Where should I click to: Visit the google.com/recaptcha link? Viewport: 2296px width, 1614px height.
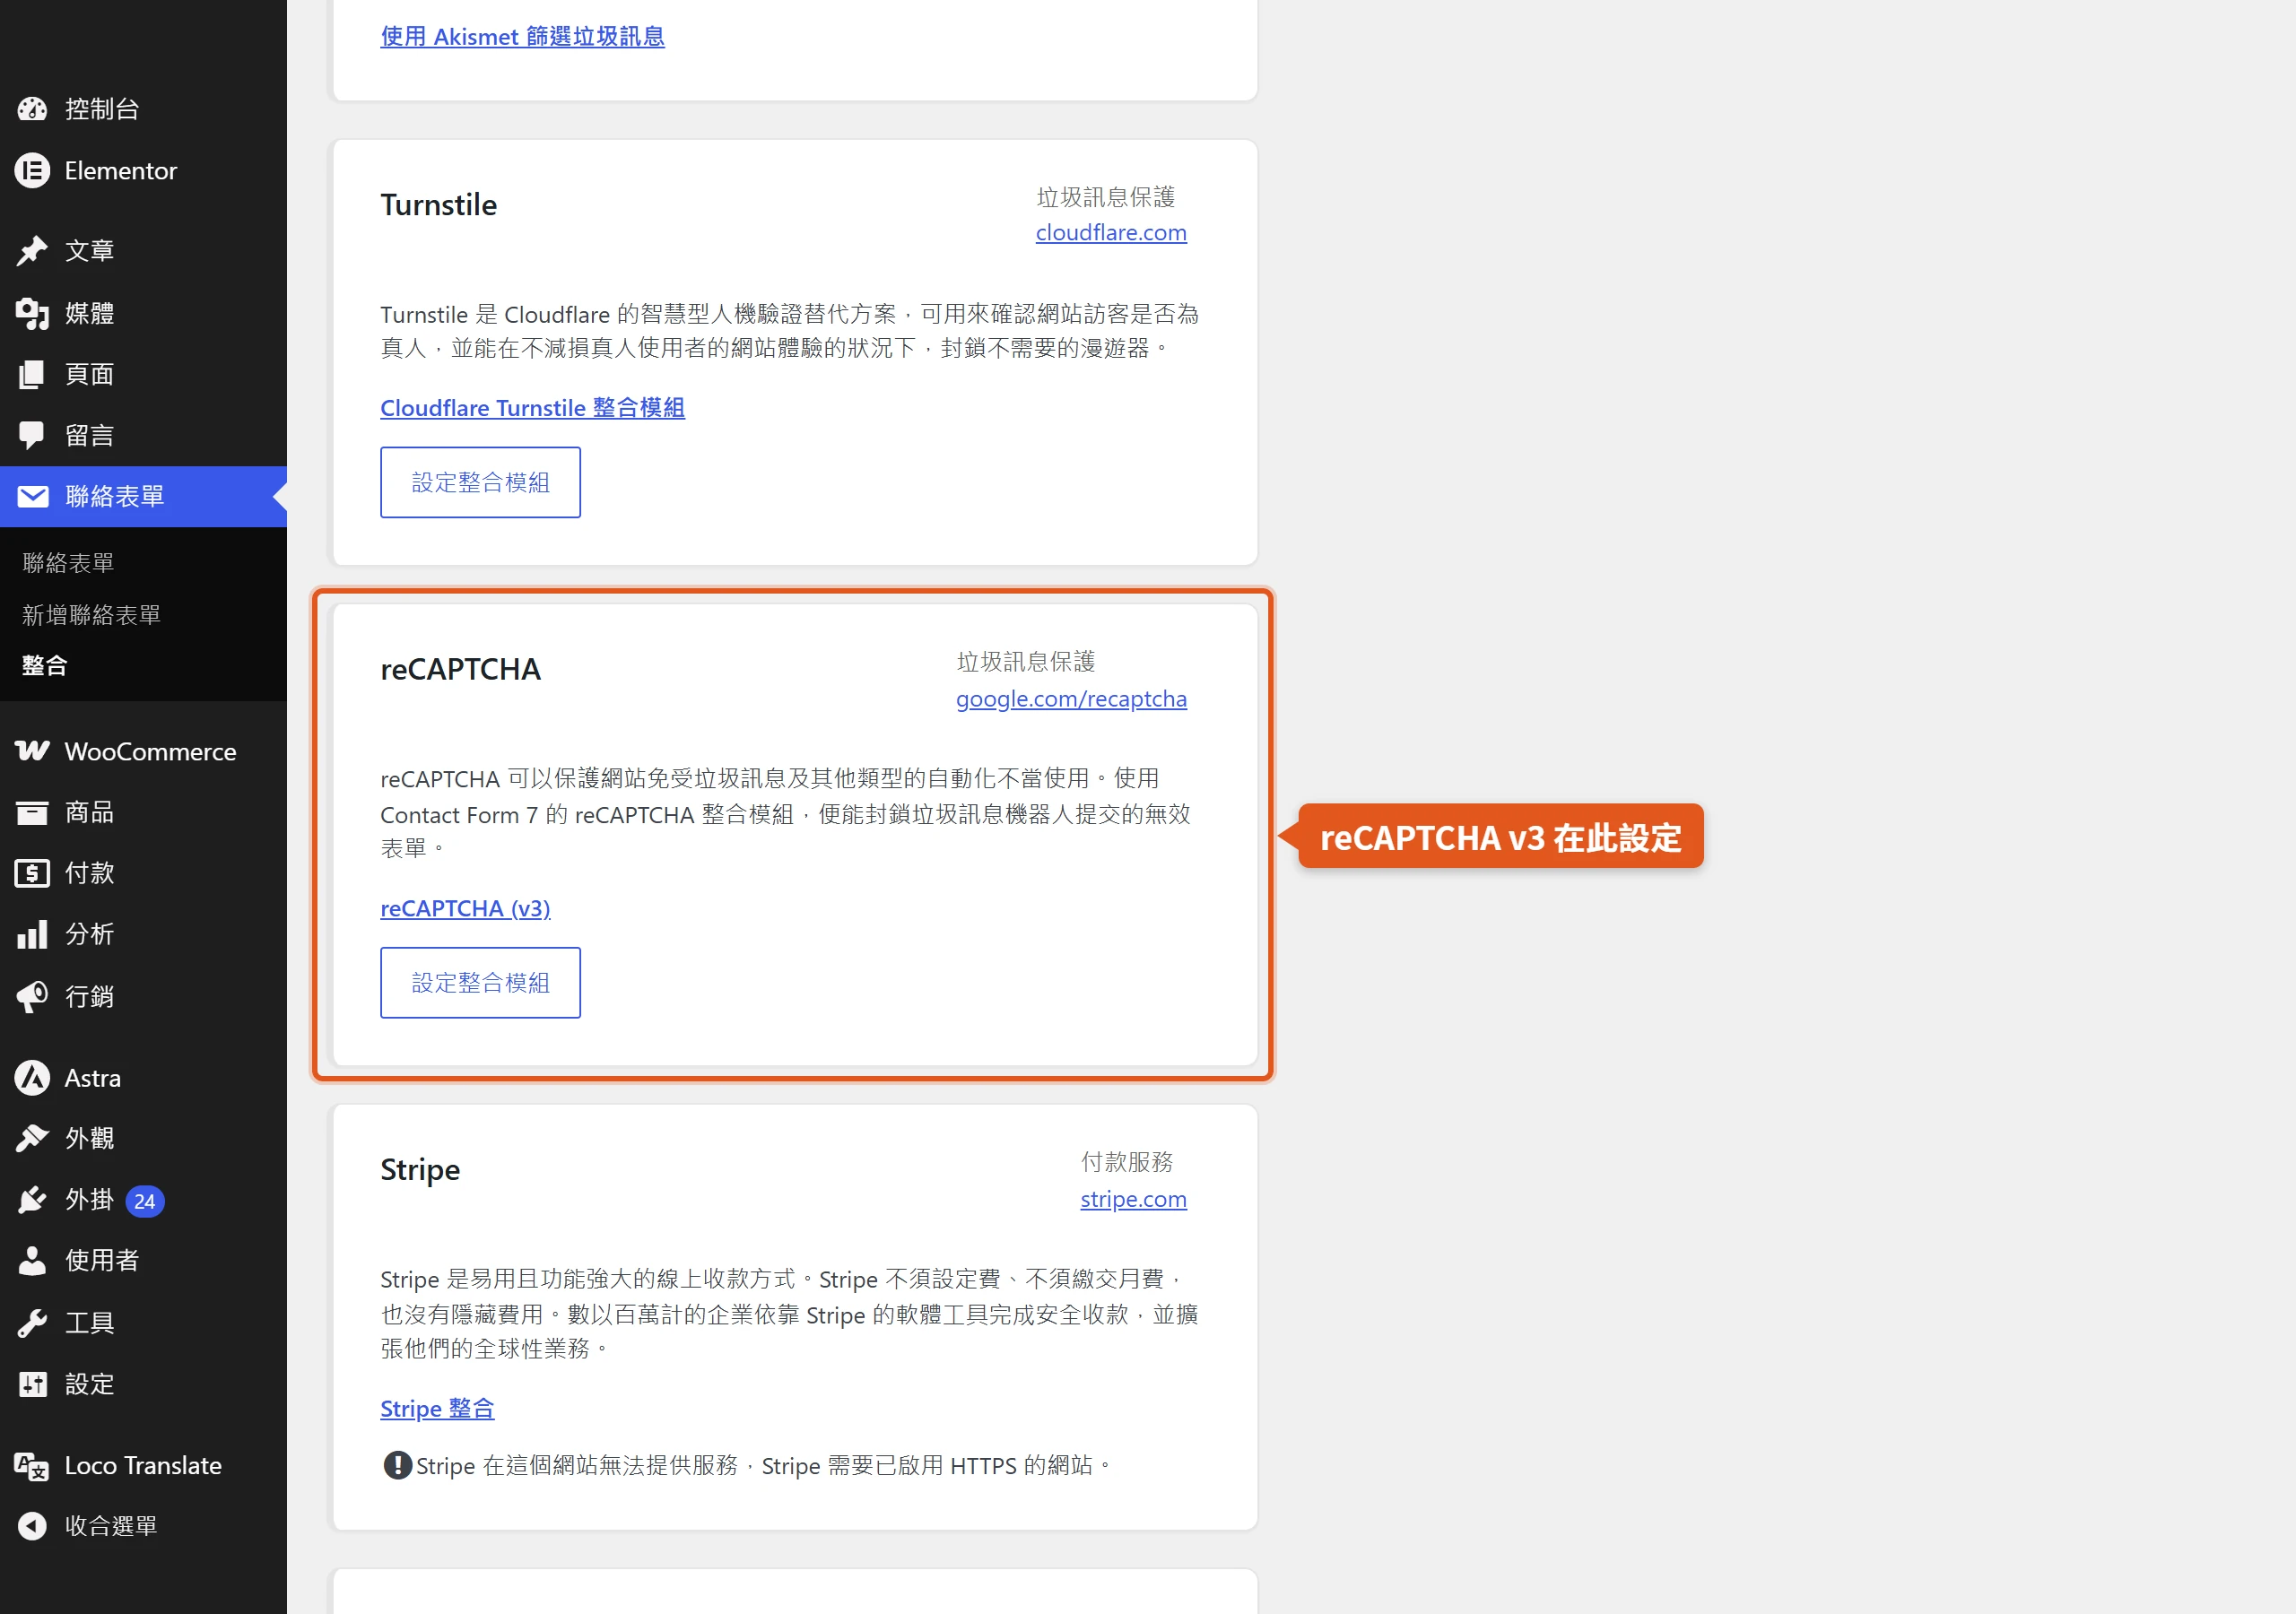[x=1071, y=699]
